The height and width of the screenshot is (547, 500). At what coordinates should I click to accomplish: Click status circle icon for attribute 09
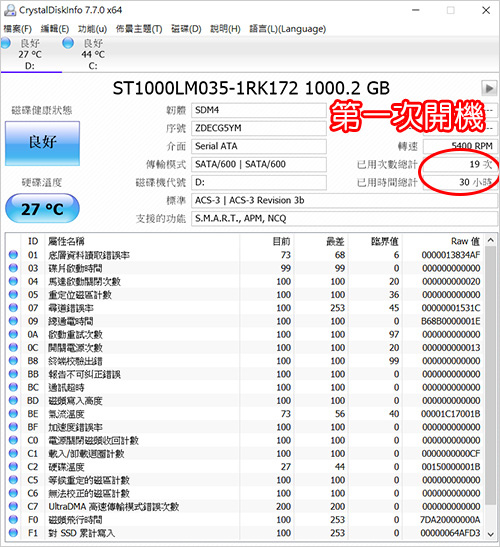(13, 321)
